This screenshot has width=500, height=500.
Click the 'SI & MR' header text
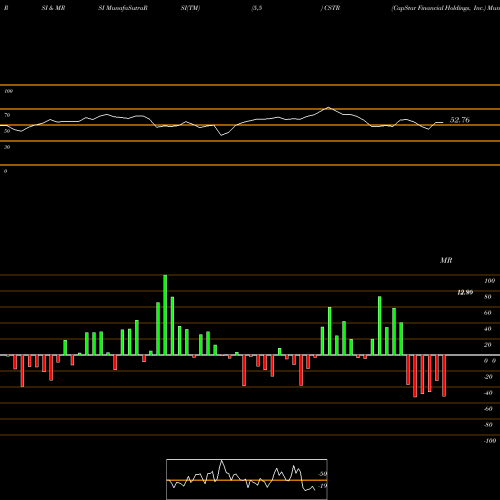coord(53,8)
